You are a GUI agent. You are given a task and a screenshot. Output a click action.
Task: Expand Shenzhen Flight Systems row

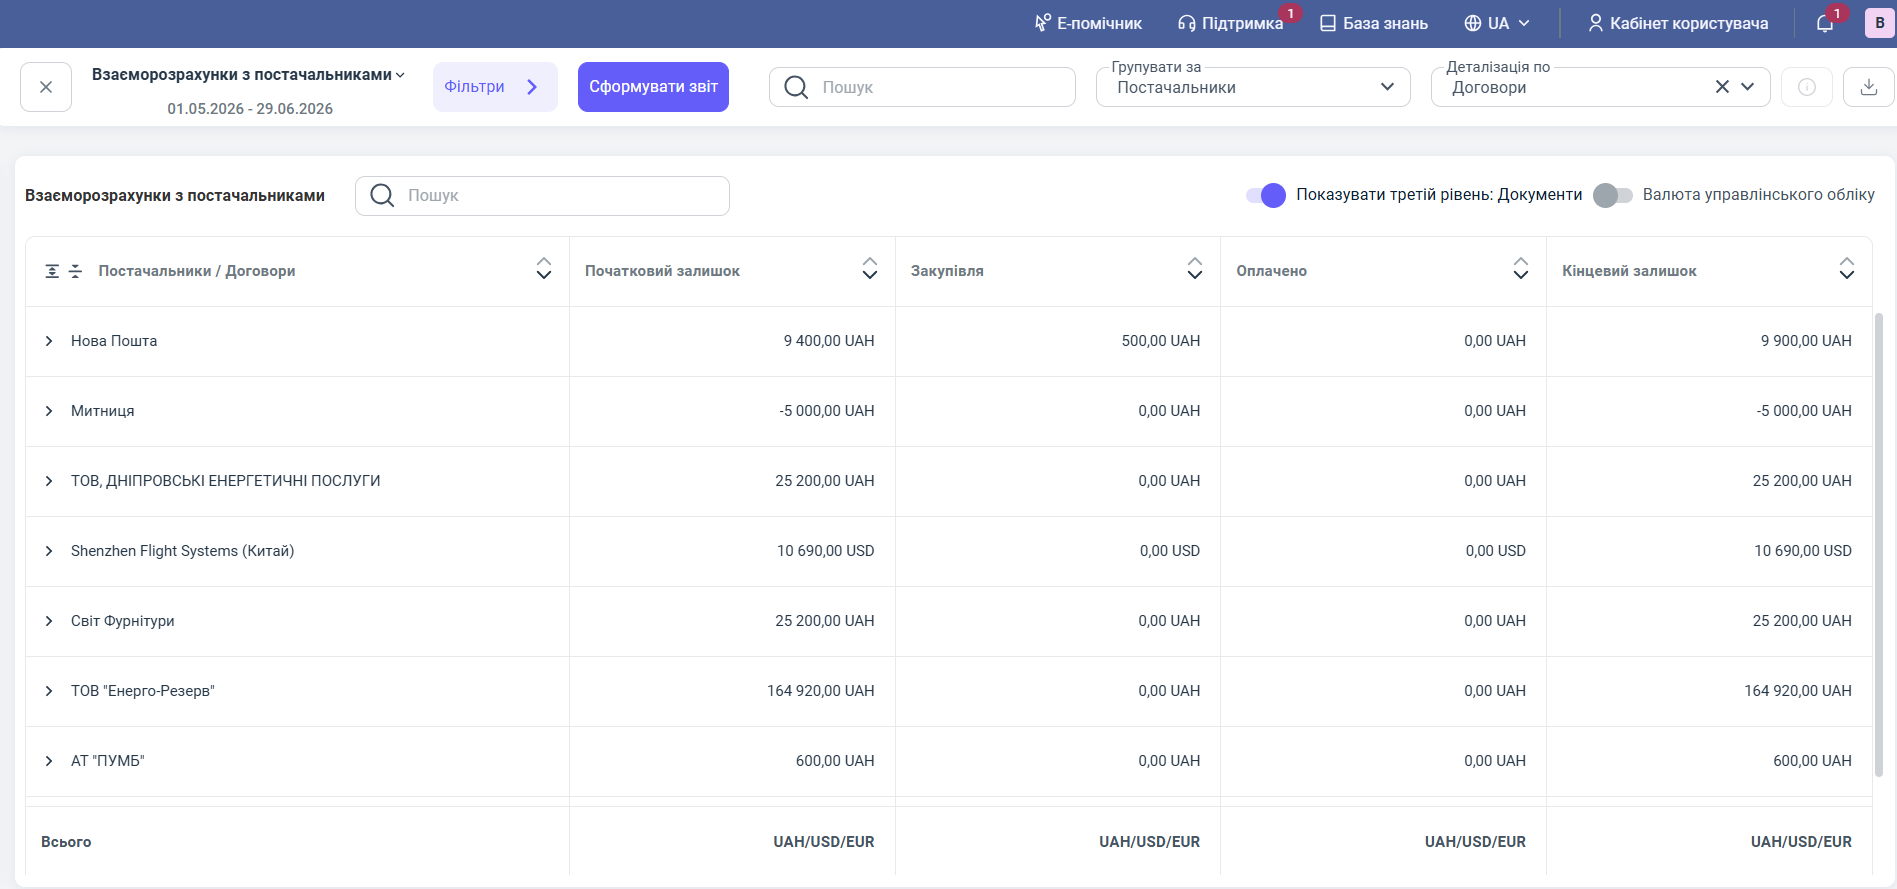click(x=49, y=551)
